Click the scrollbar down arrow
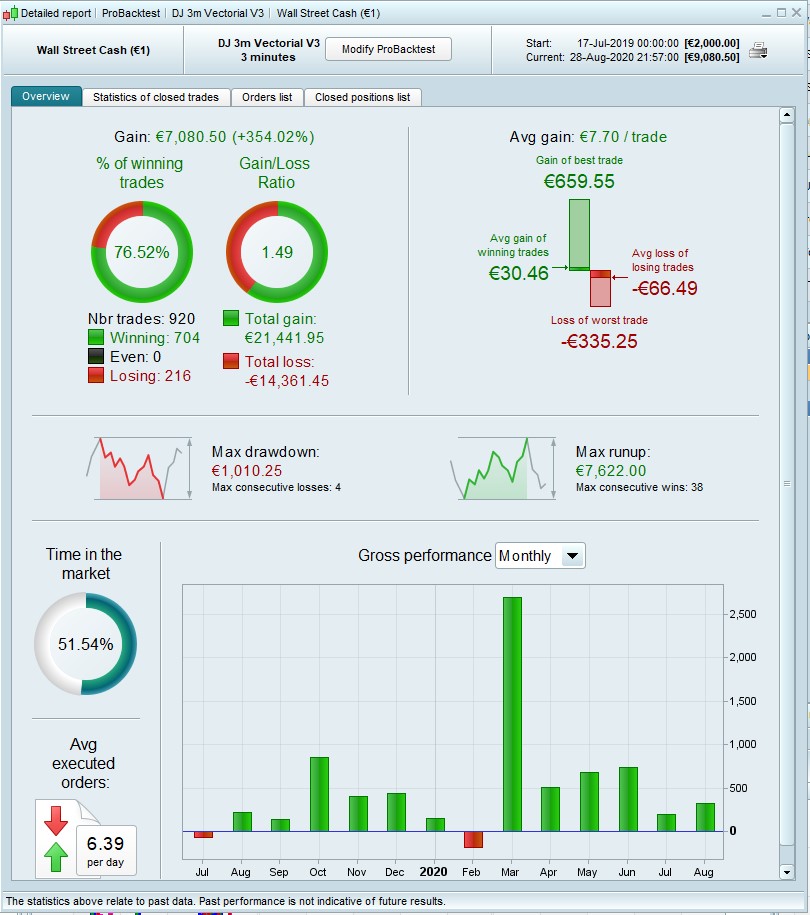Screen dimensions: 810x915 click(x=787, y=872)
